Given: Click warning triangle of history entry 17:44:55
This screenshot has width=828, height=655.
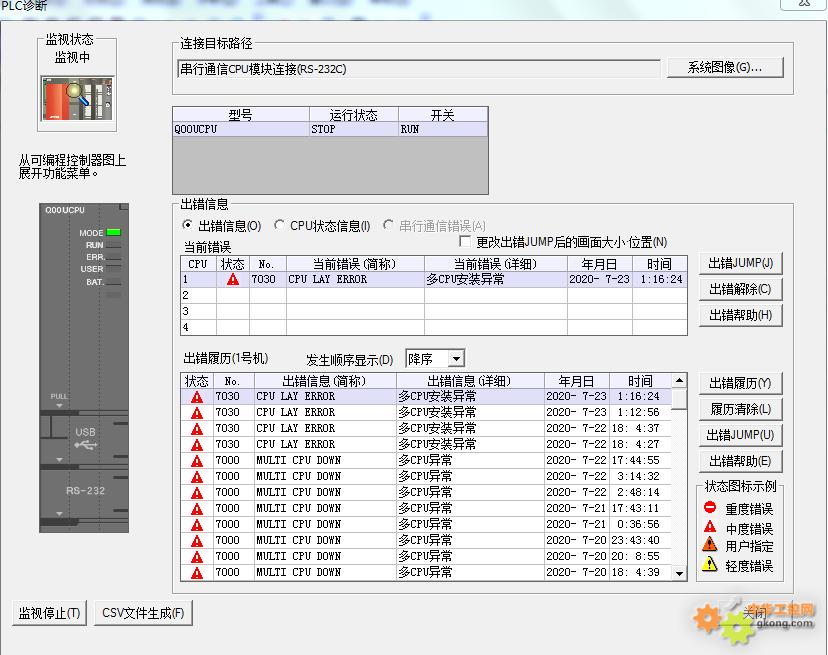Looking at the screenshot, I should tap(197, 461).
